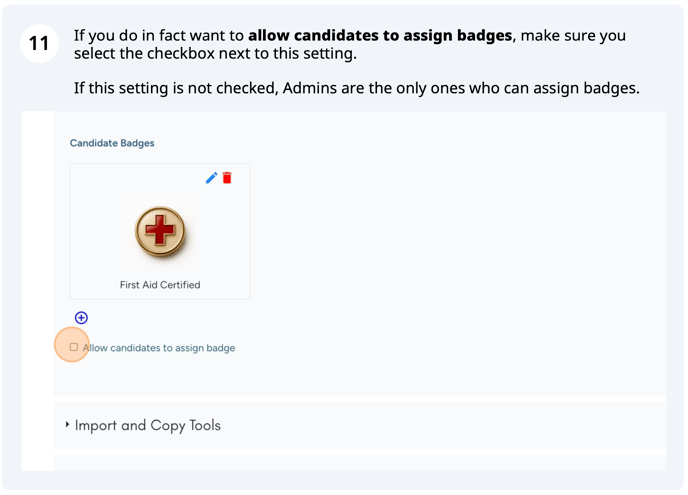Select the First Aid Certified badge name
Viewport: 688px width, 495px height.
pyautogui.click(x=160, y=285)
